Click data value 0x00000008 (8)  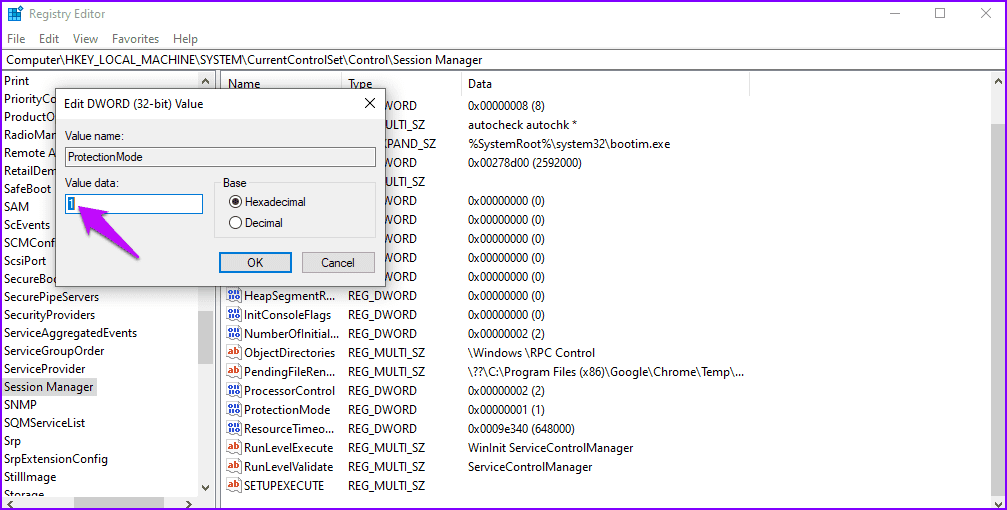(x=507, y=105)
